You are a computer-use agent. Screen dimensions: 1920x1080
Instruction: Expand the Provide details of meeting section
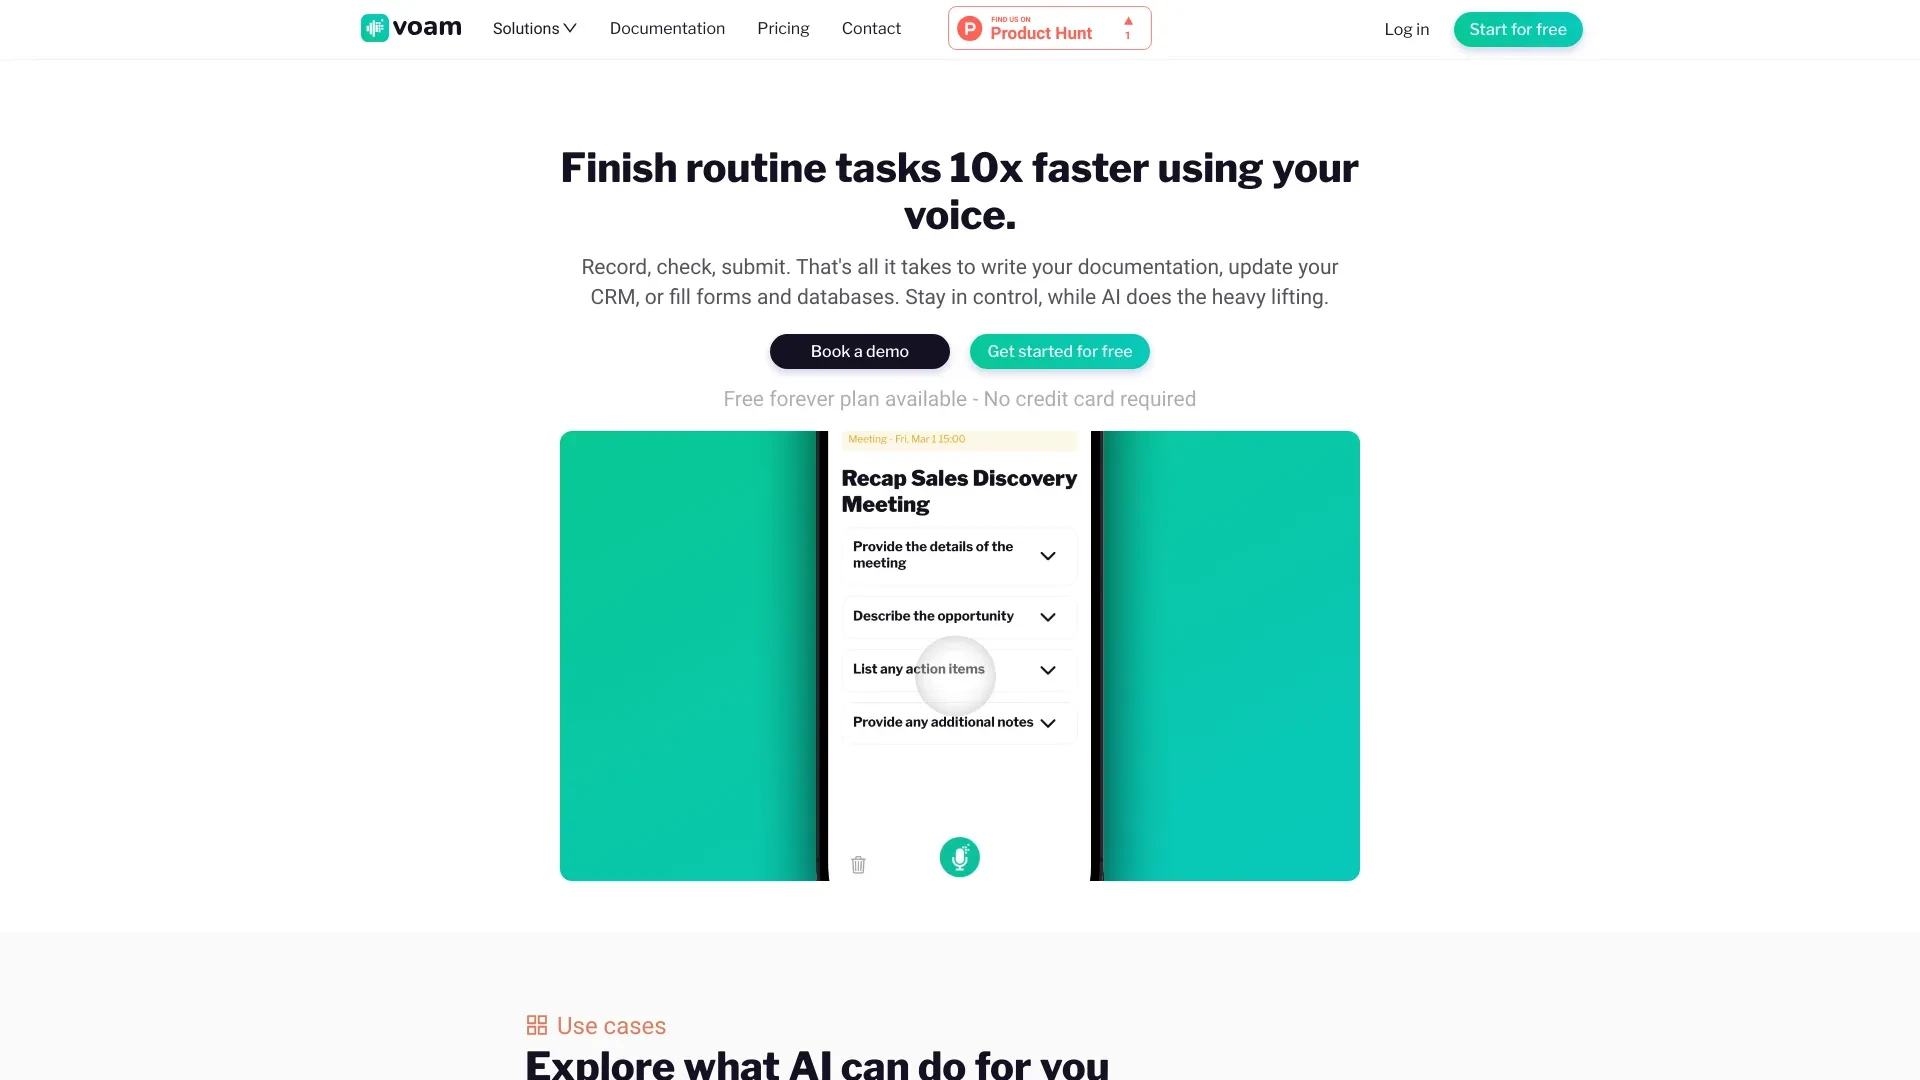pos(1048,555)
